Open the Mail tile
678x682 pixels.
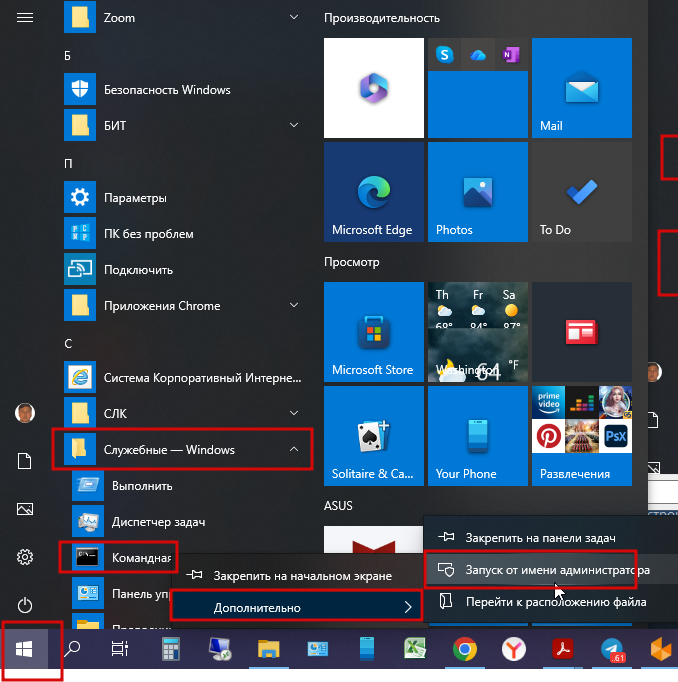pos(582,88)
